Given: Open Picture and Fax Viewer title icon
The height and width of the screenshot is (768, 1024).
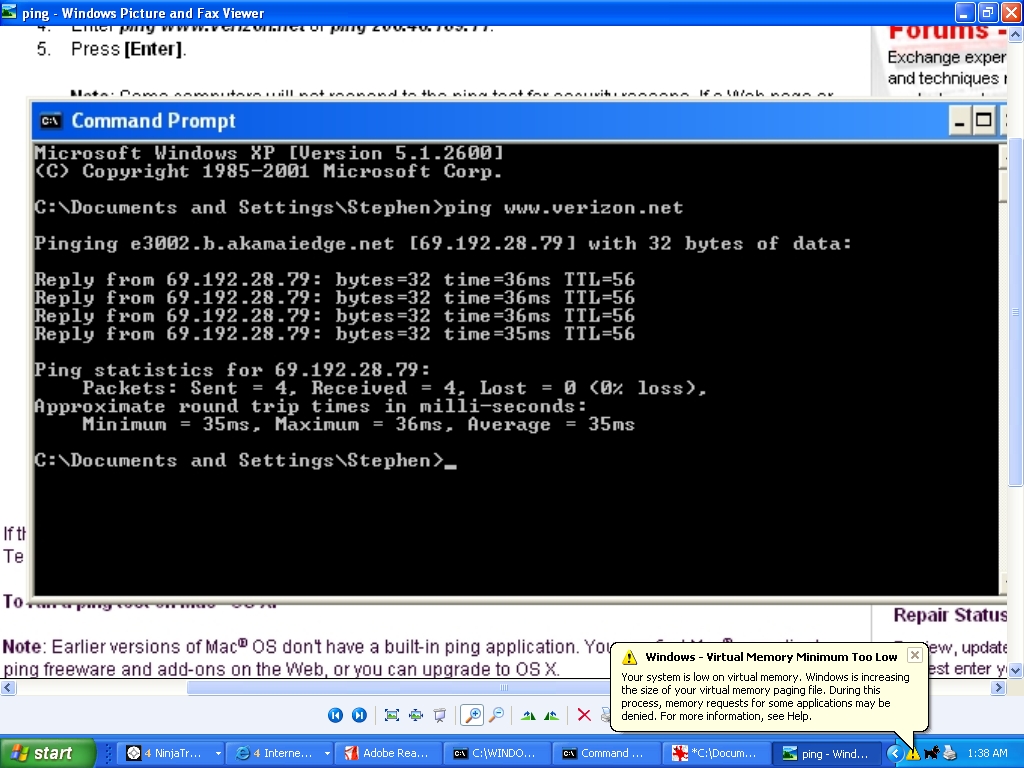Looking at the screenshot, I should tap(9, 12).
